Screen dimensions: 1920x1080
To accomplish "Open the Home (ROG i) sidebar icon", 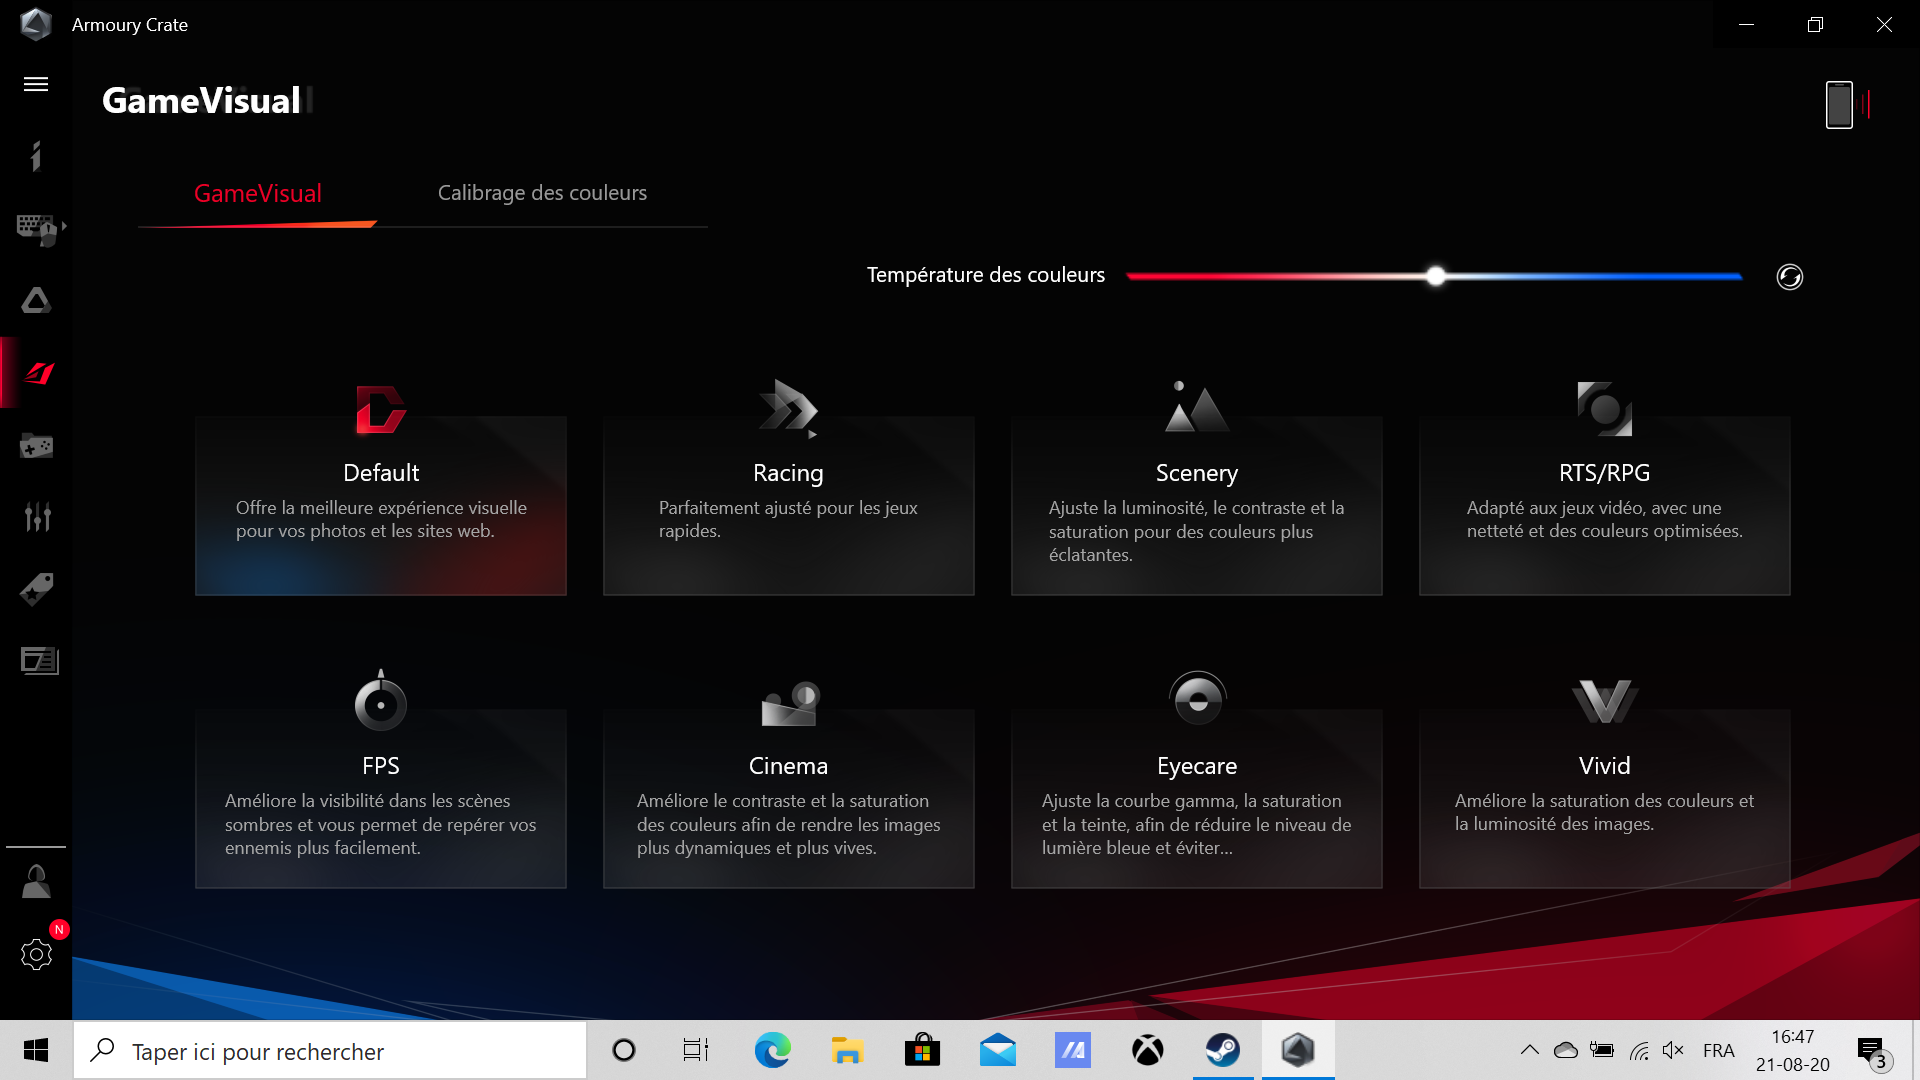I will click(36, 156).
